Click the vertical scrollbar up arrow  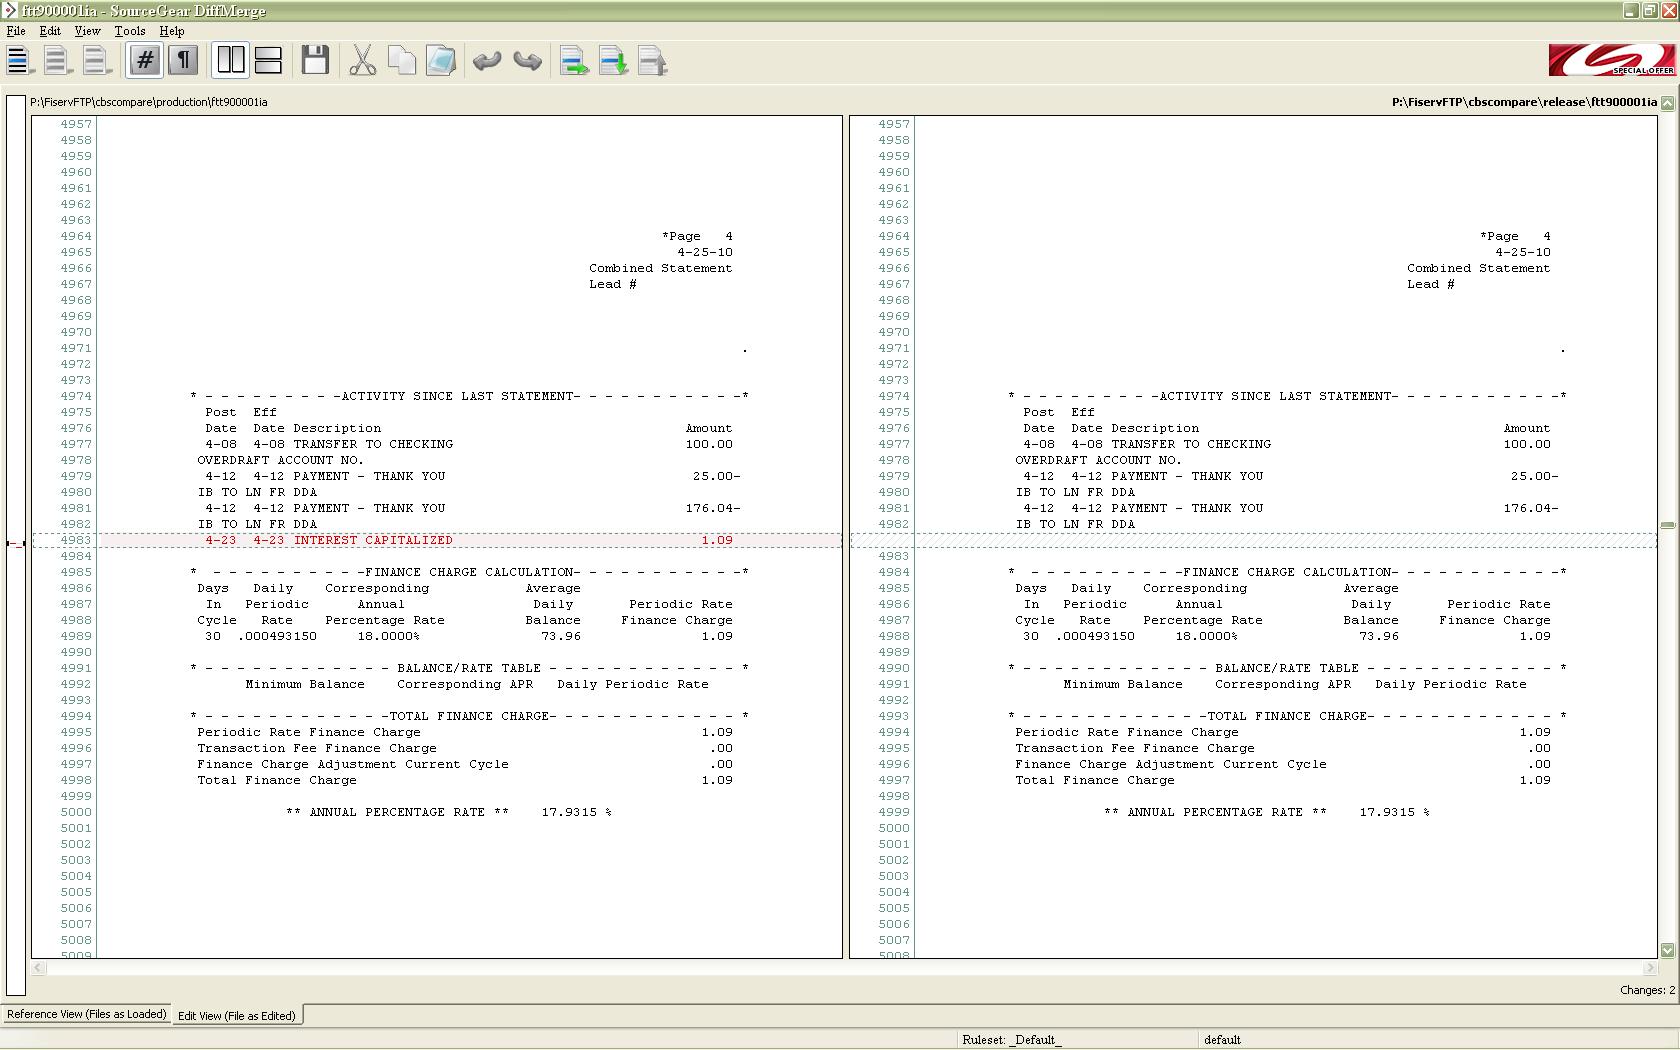click(x=1667, y=102)
